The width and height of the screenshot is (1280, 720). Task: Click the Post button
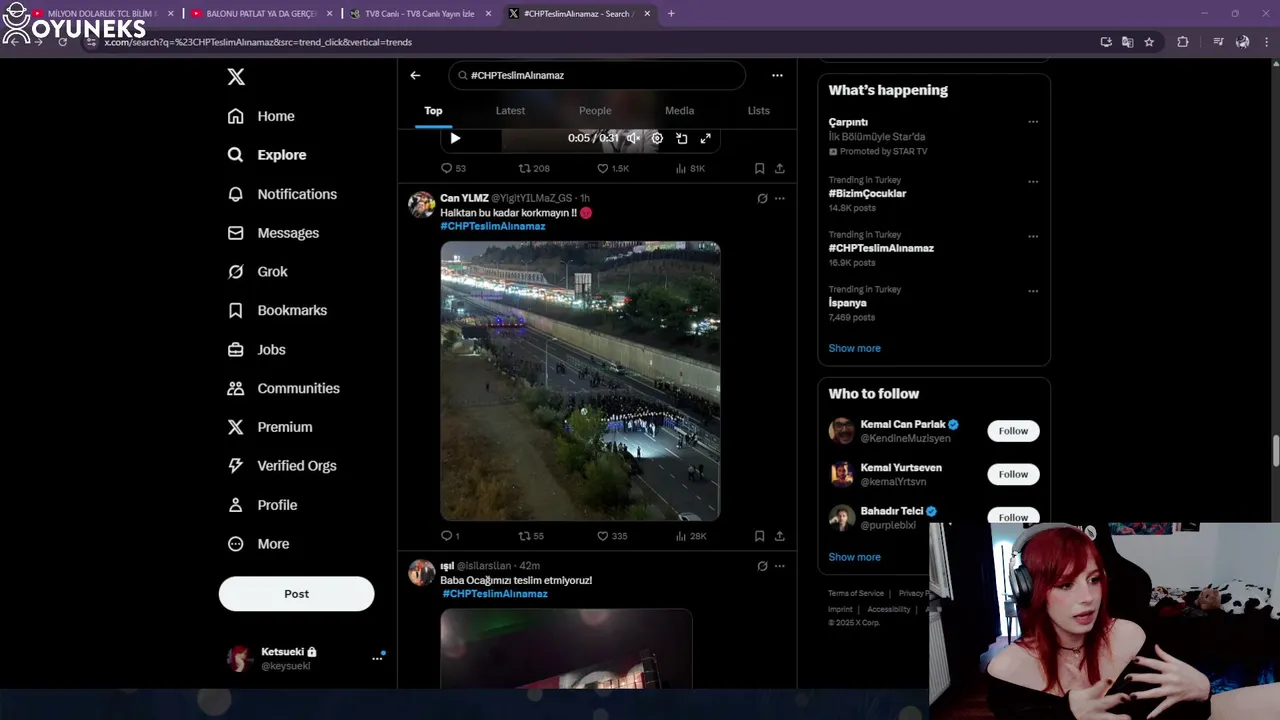(296, 594)
